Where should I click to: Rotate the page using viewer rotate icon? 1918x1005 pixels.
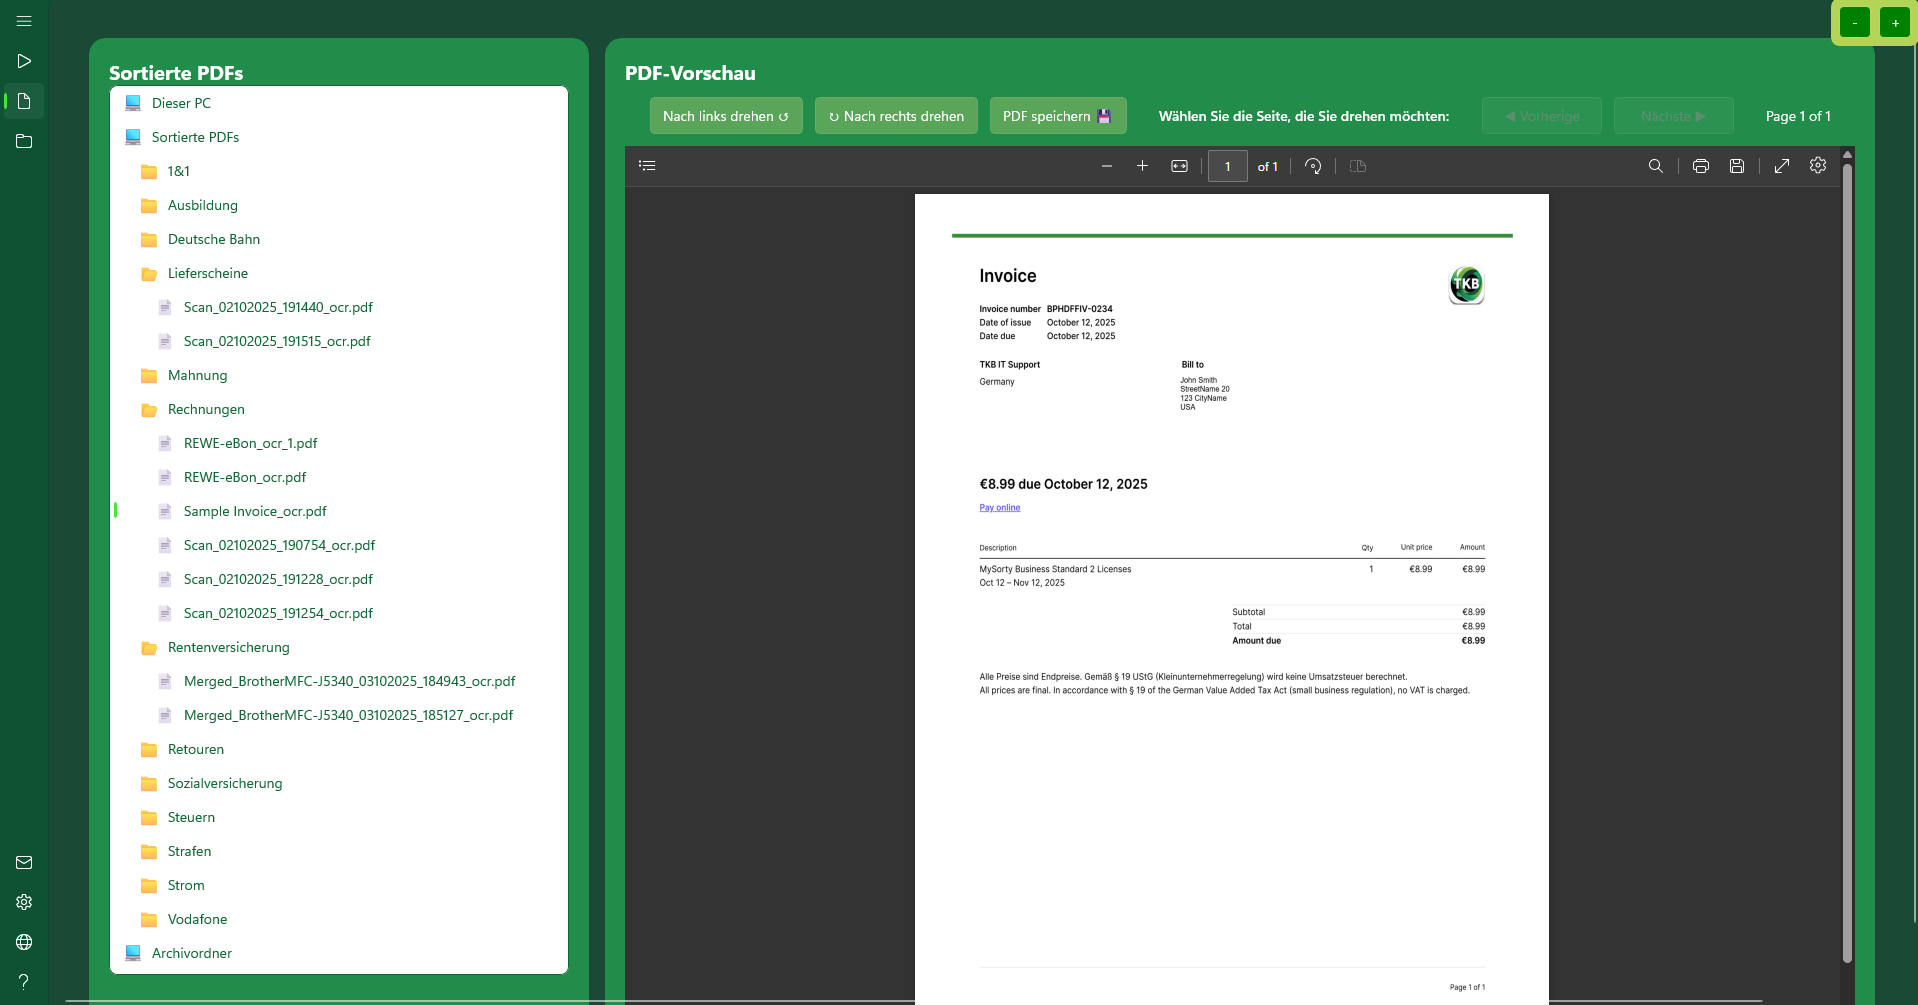pos(1313,166)
